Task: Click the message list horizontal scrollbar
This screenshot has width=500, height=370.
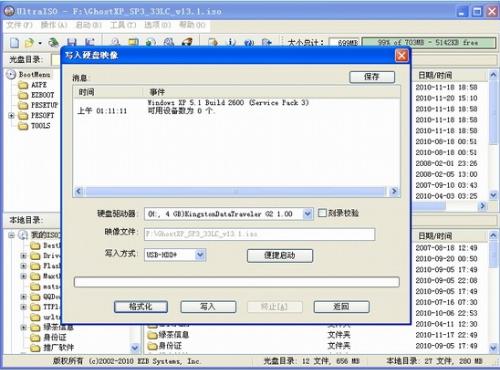Action: coord(236,191)
